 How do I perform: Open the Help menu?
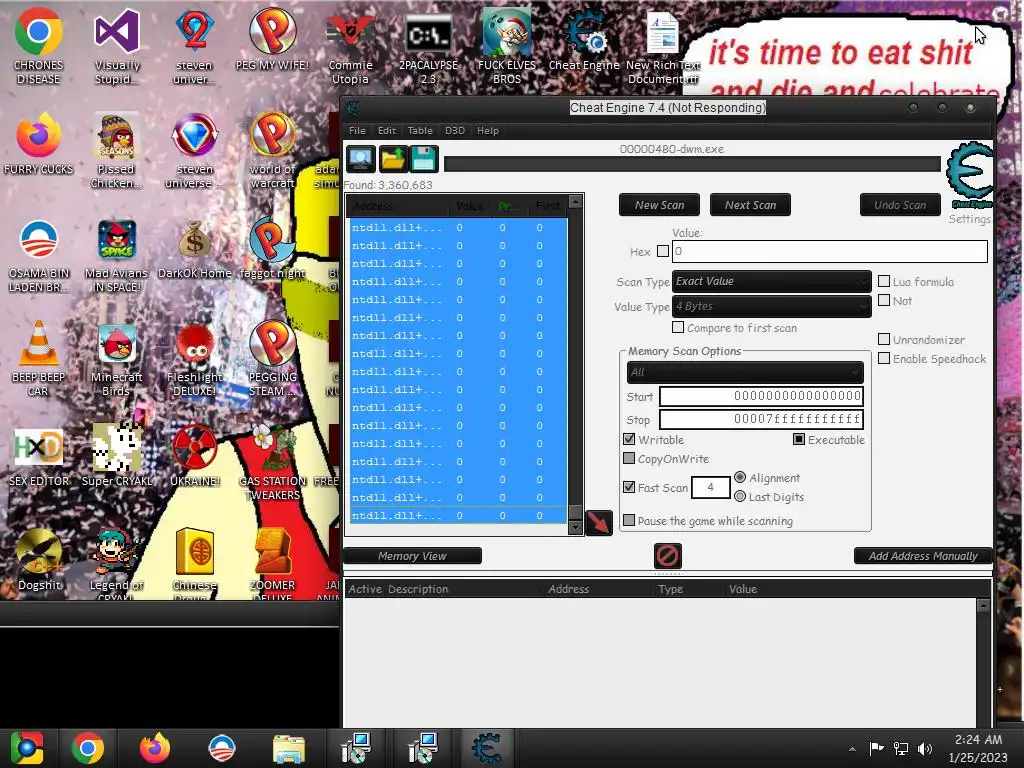click(x=488, y=131)
